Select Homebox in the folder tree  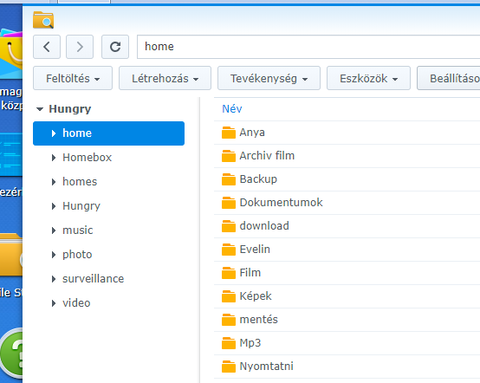(x=87, y=157)
